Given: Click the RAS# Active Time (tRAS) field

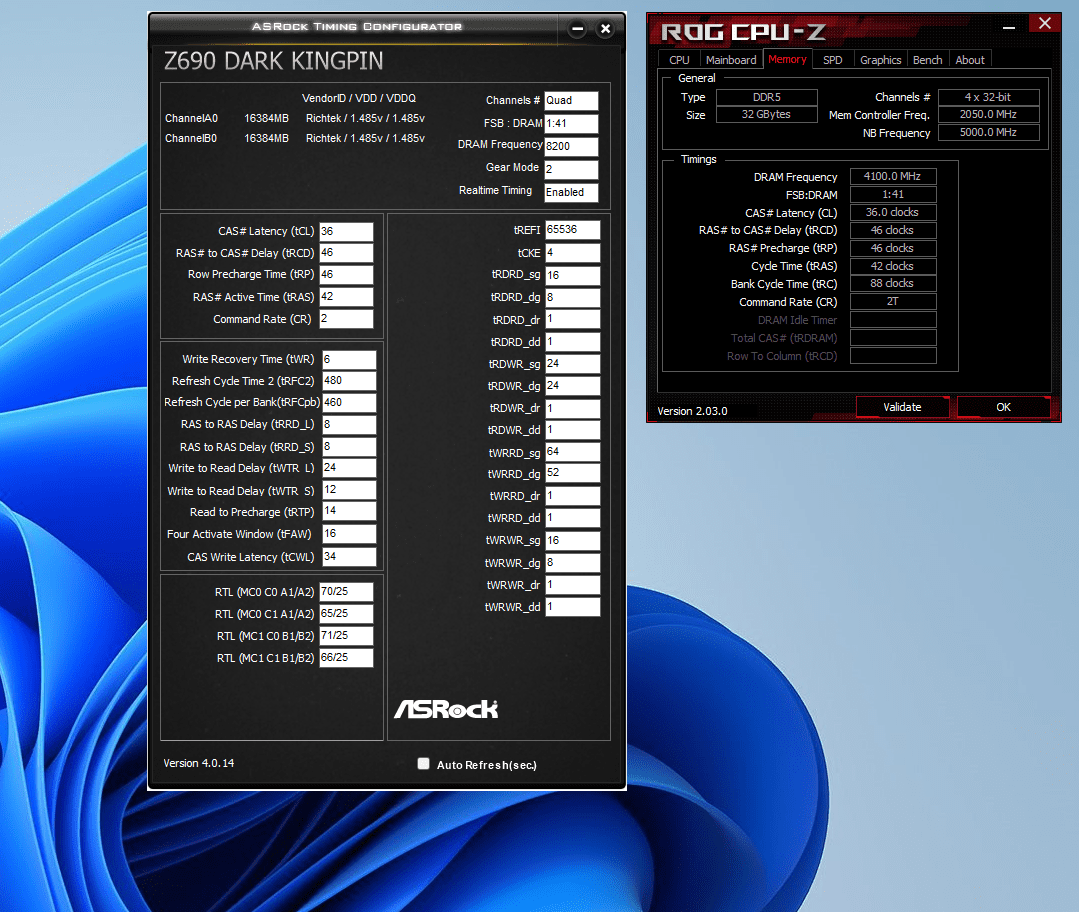Looking at the screenshot, I should (x=346, y=297).
